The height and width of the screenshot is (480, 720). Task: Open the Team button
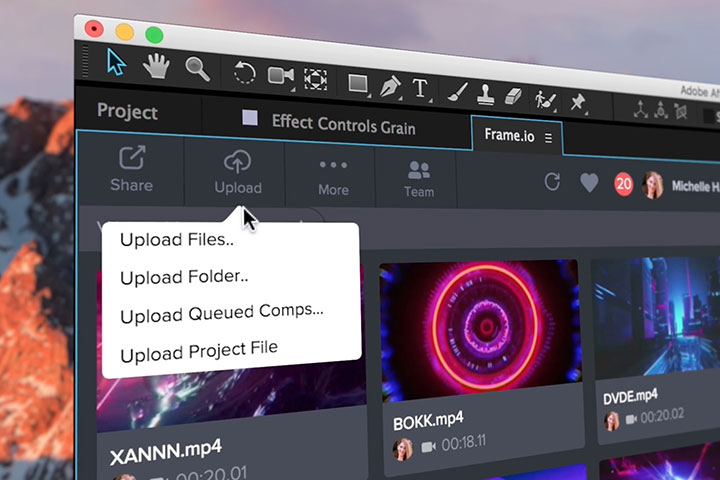[x=419, y=180]
